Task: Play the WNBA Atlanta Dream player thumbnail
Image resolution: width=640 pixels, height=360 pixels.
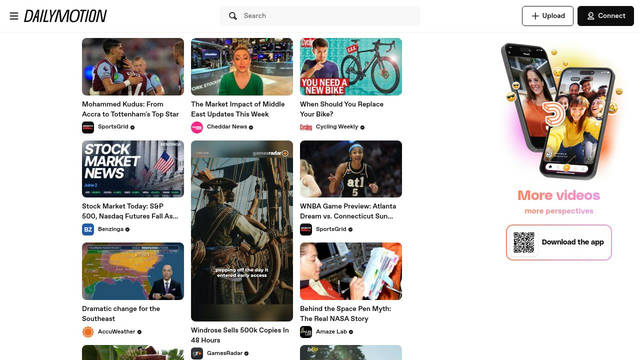Action: (x=351, y=169)
